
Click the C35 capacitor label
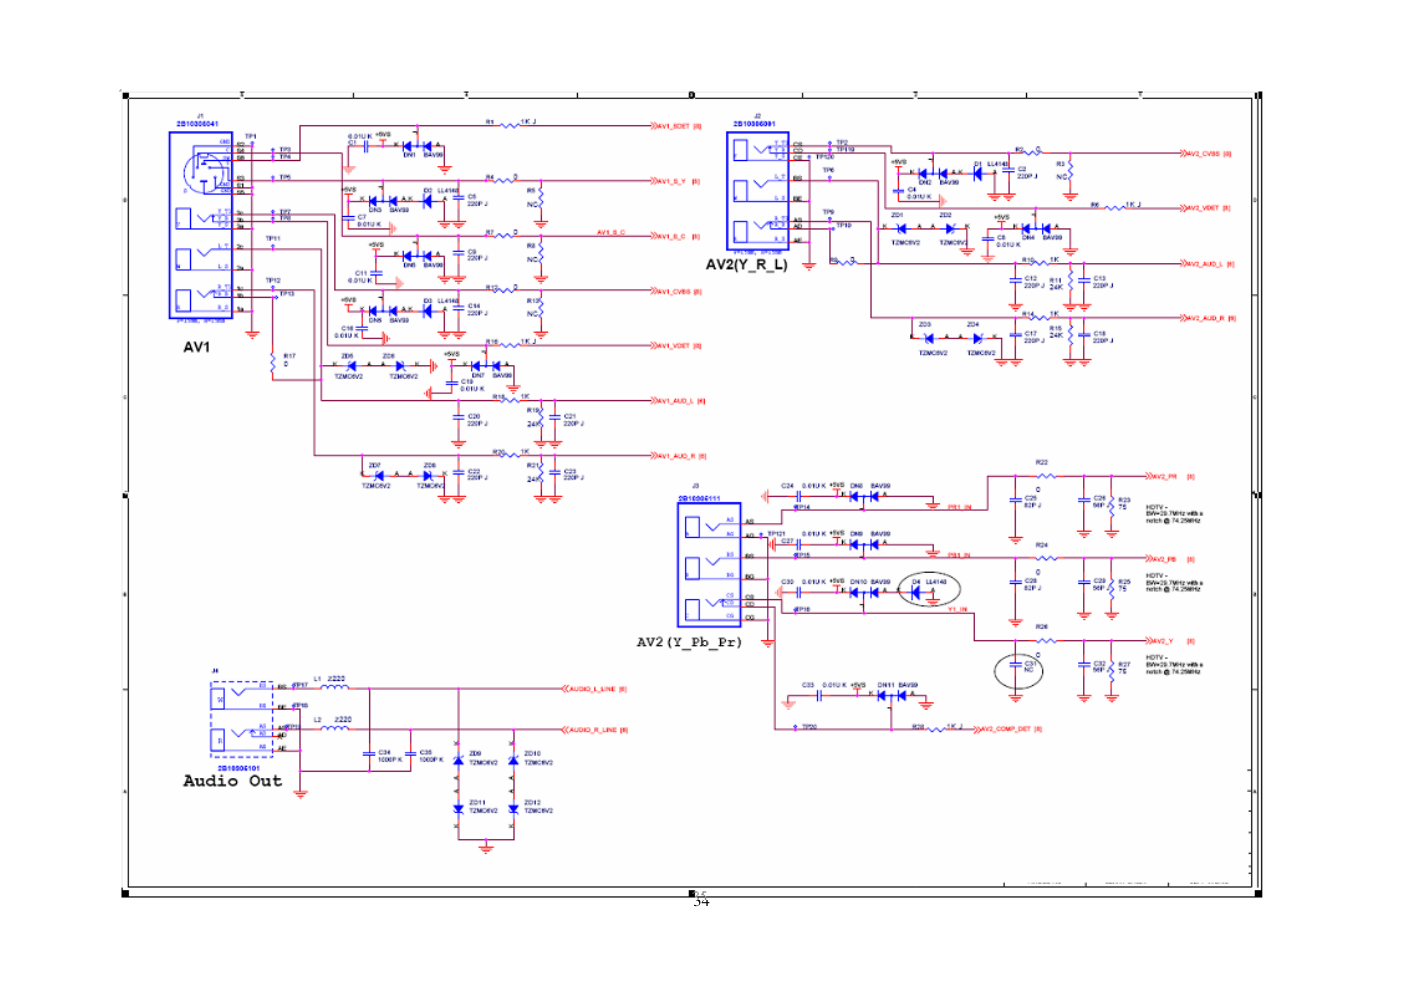point(425,753)
